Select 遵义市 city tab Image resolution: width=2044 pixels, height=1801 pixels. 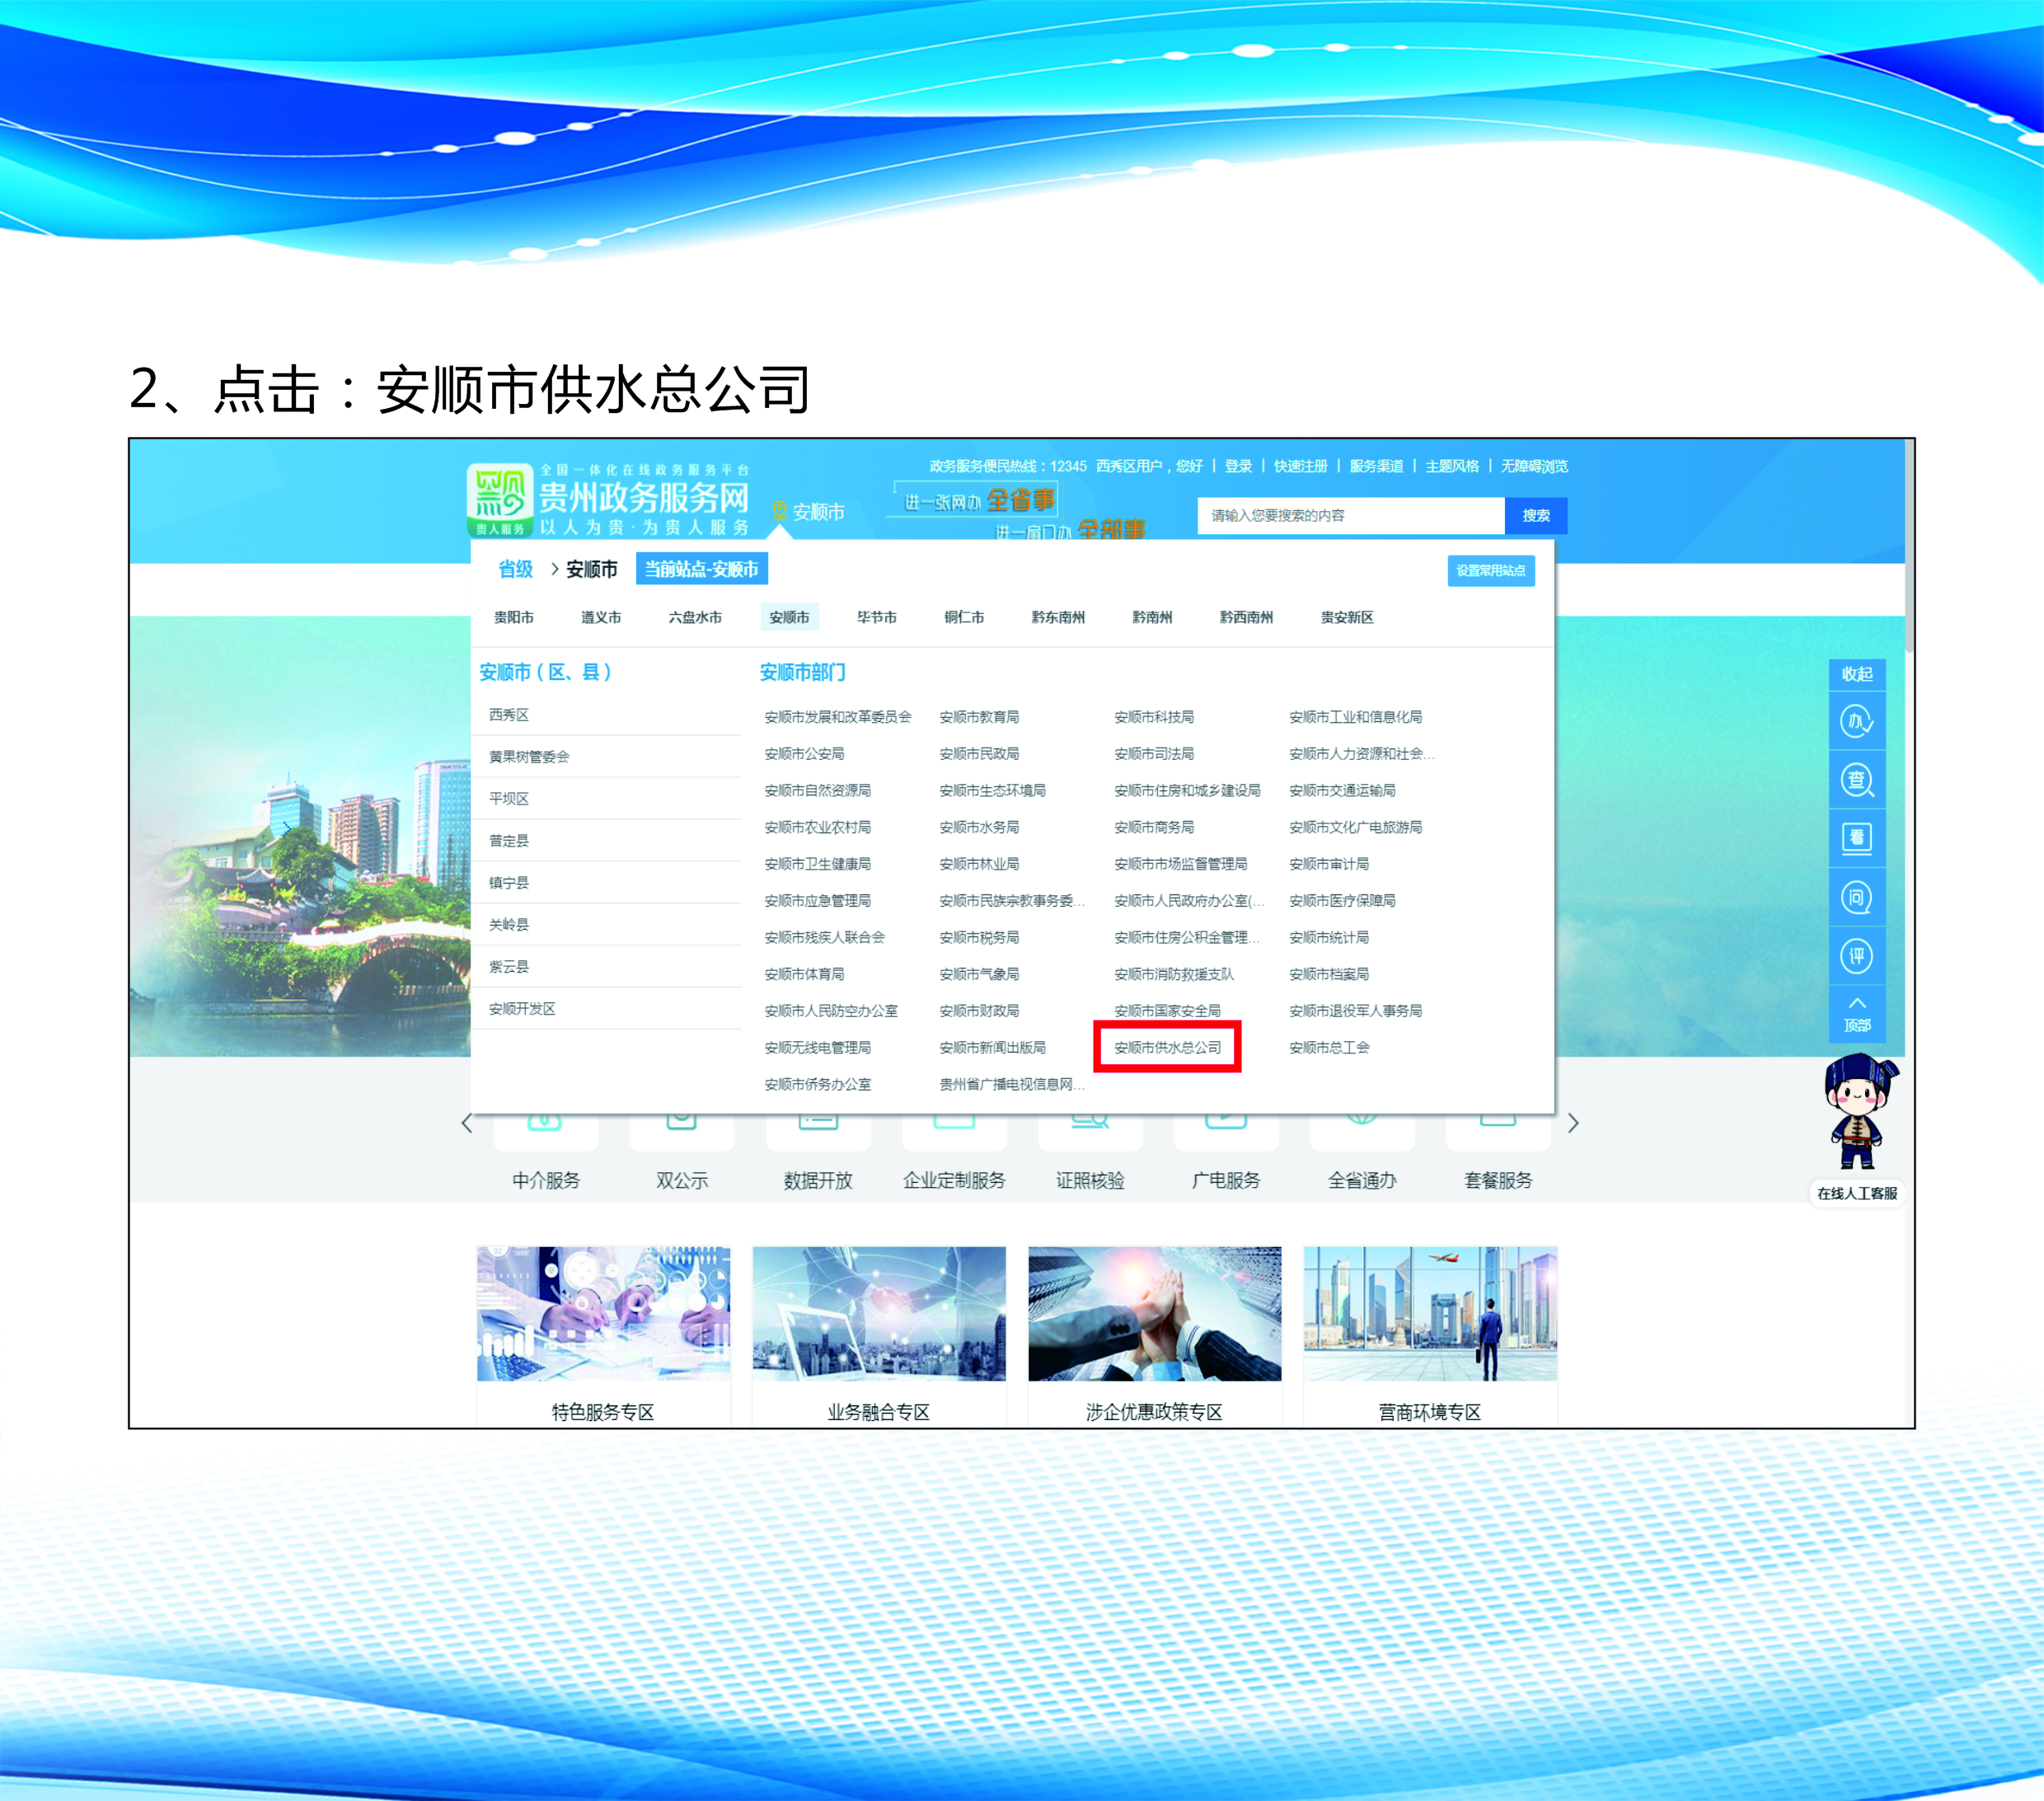(x=600, y=617)
